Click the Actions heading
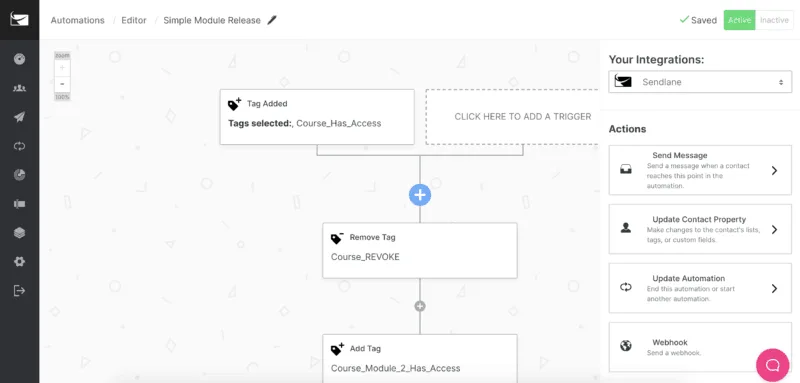This screenshot has width=800, height=383. [628, 129]
